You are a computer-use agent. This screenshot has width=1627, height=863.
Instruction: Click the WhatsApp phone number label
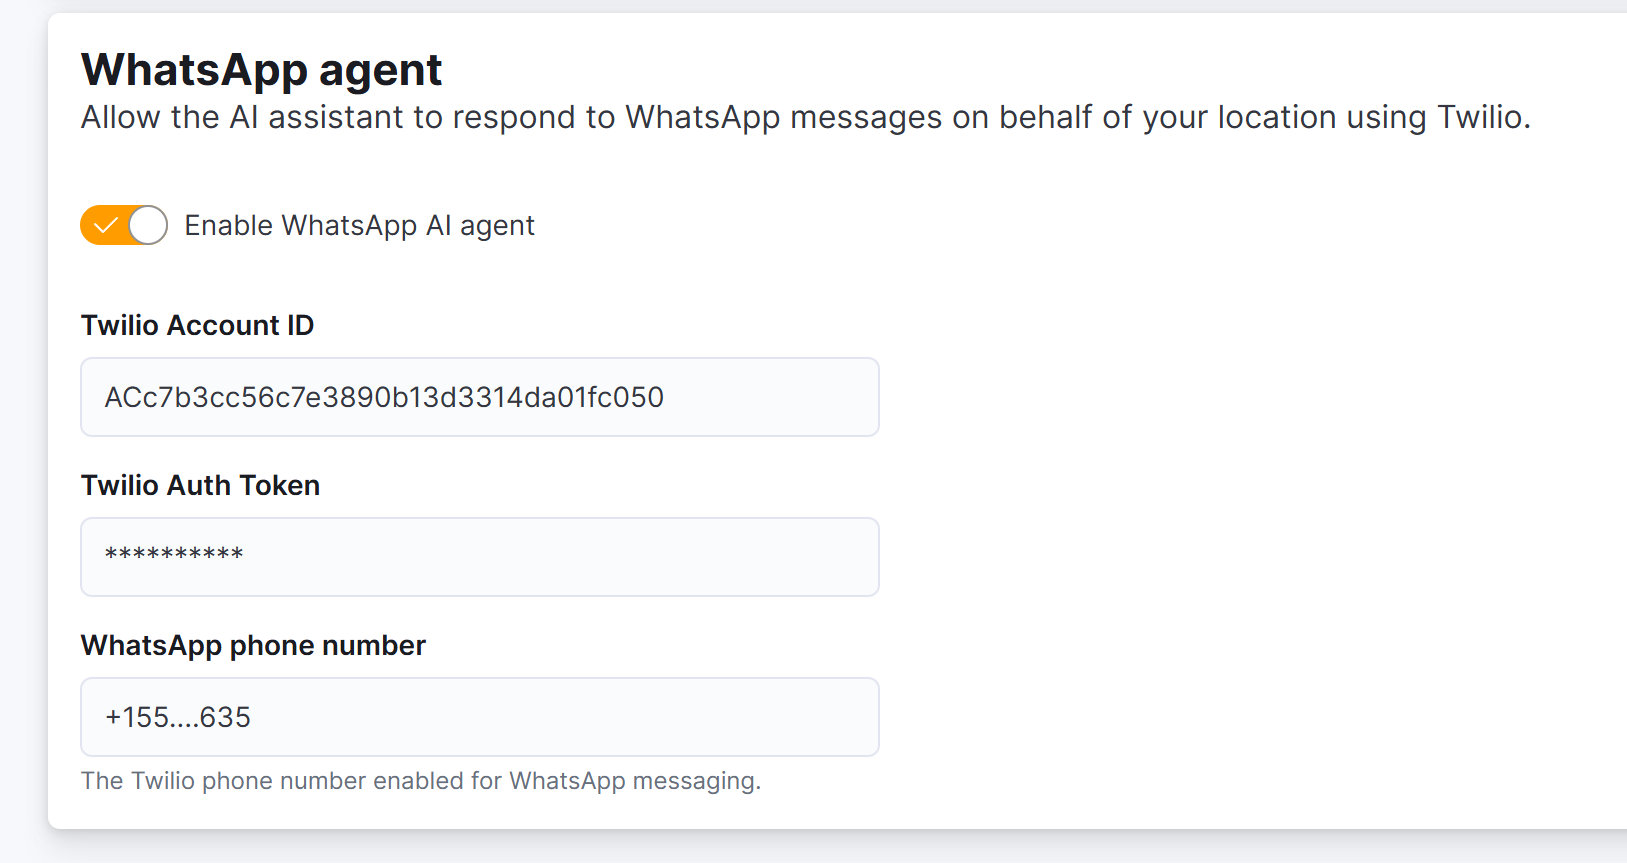[x=252, y=645]
